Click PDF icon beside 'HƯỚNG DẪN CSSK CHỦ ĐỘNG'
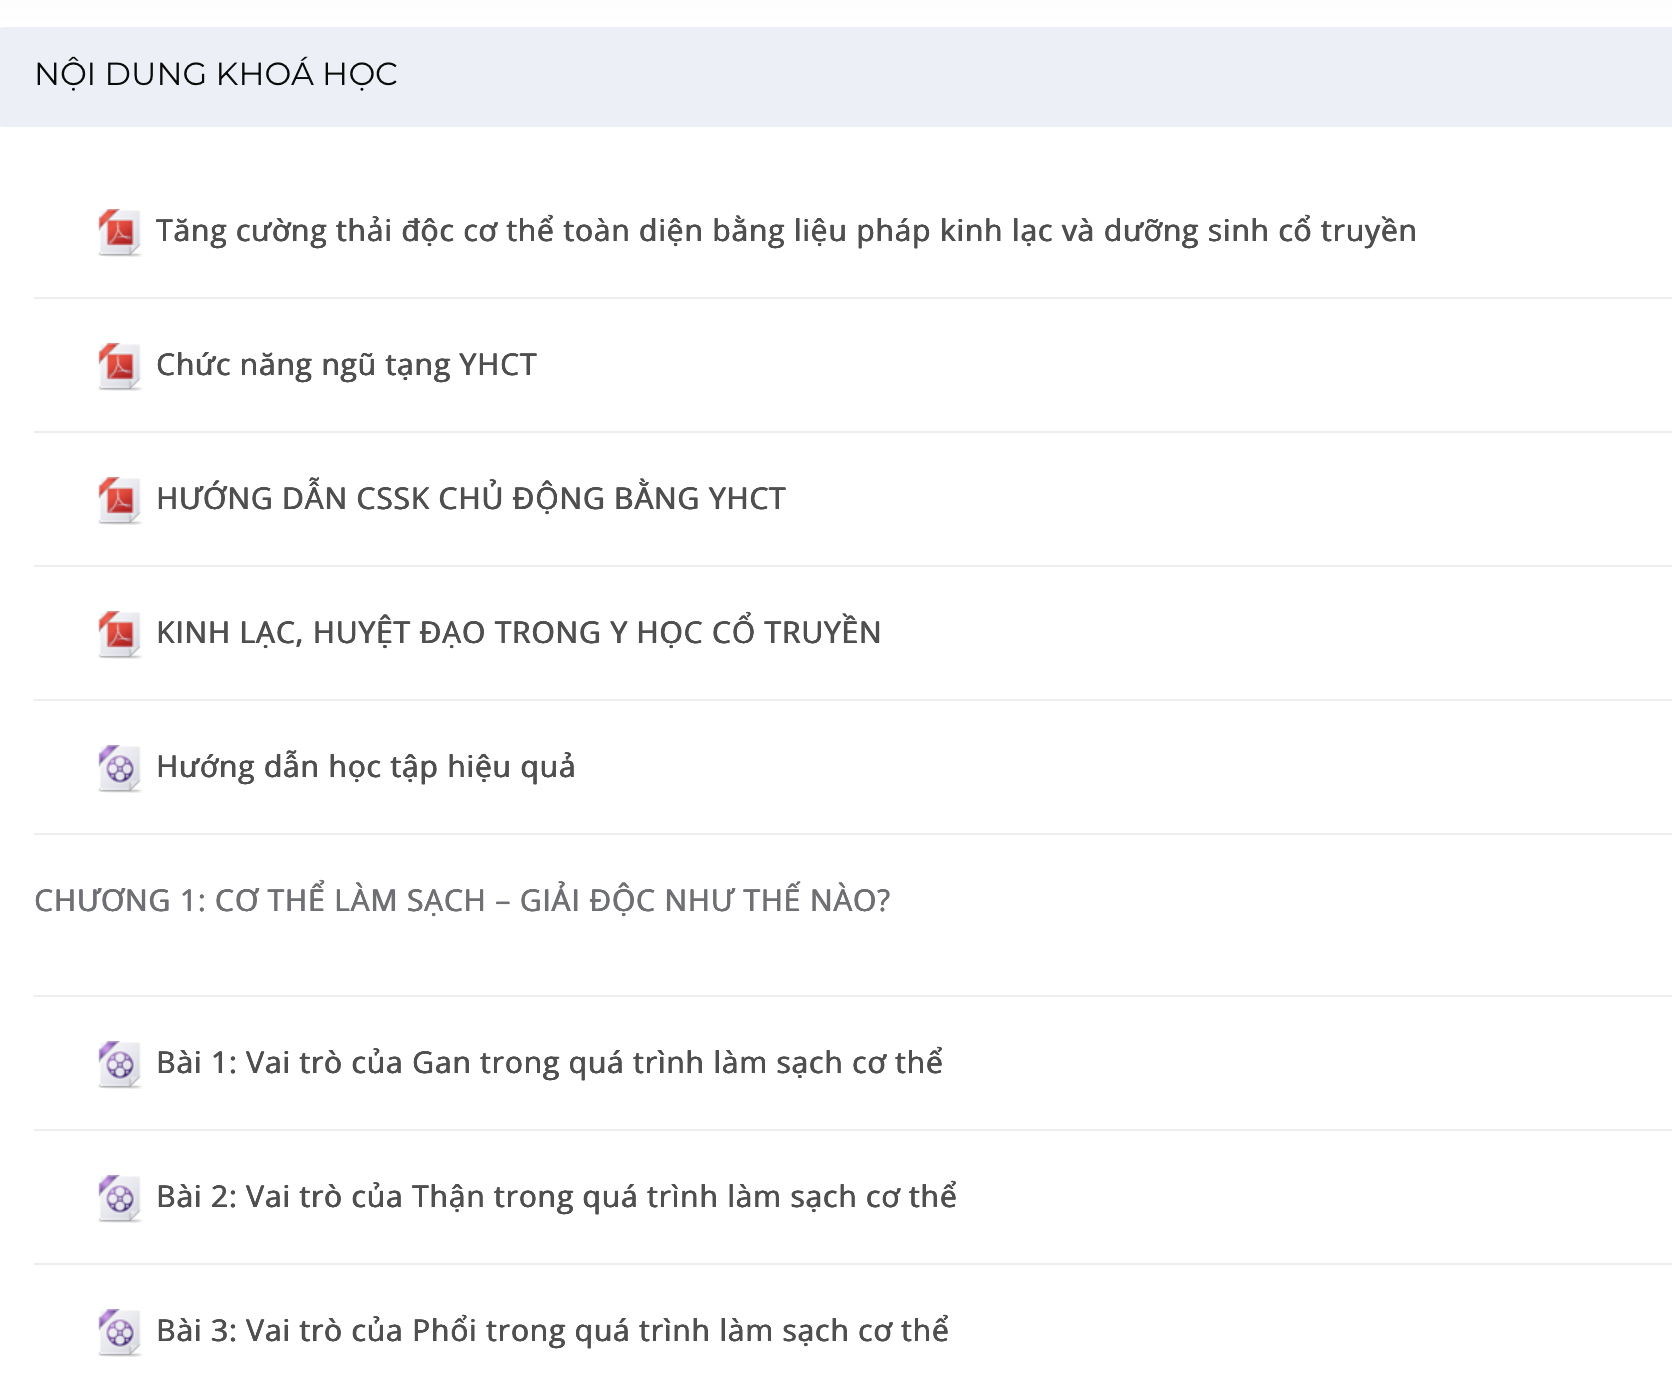The height and width of the screenshot is (1388, 1672). pos(119,500)
